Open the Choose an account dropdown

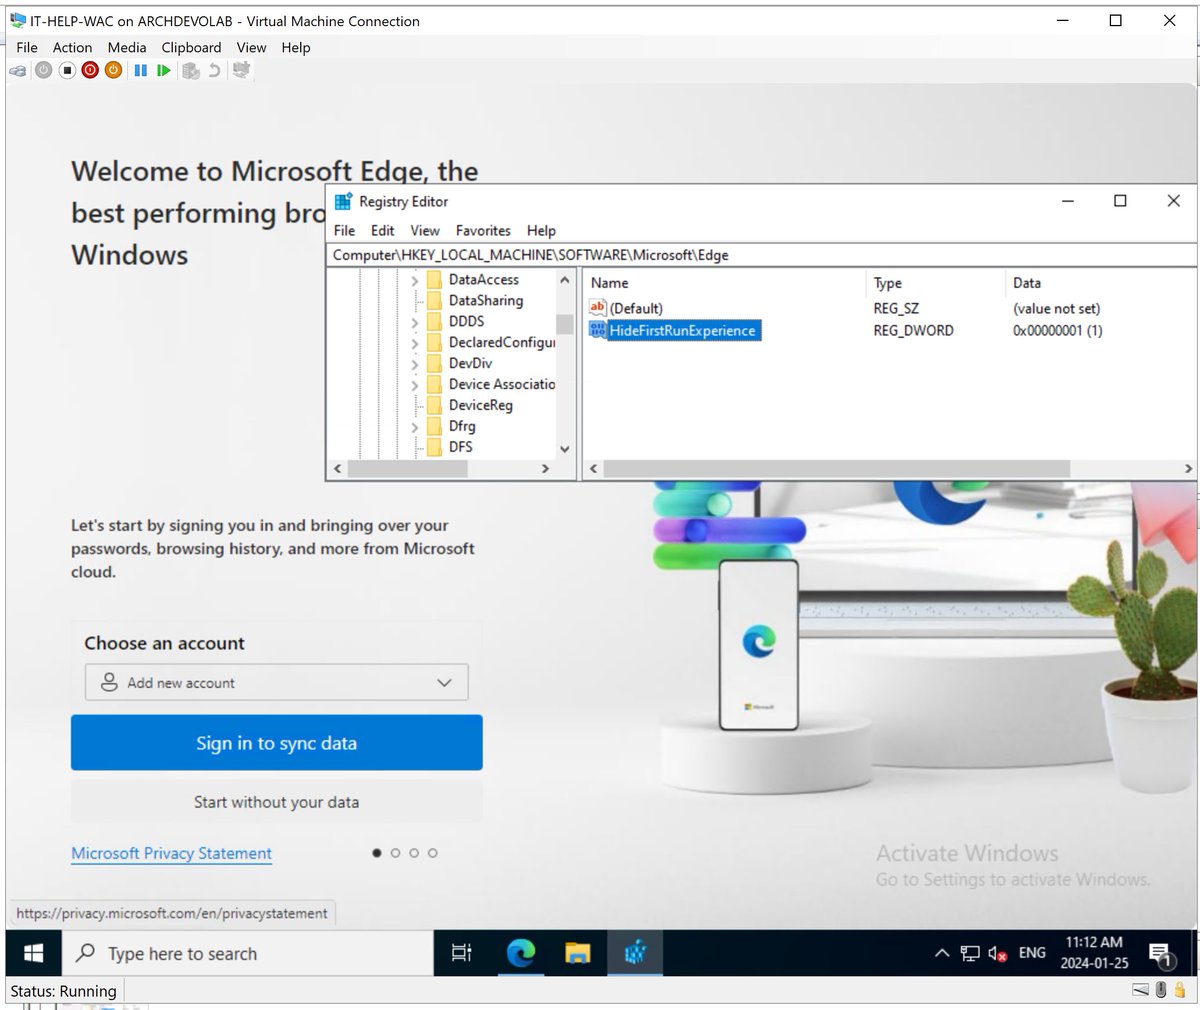click(276, 683)
